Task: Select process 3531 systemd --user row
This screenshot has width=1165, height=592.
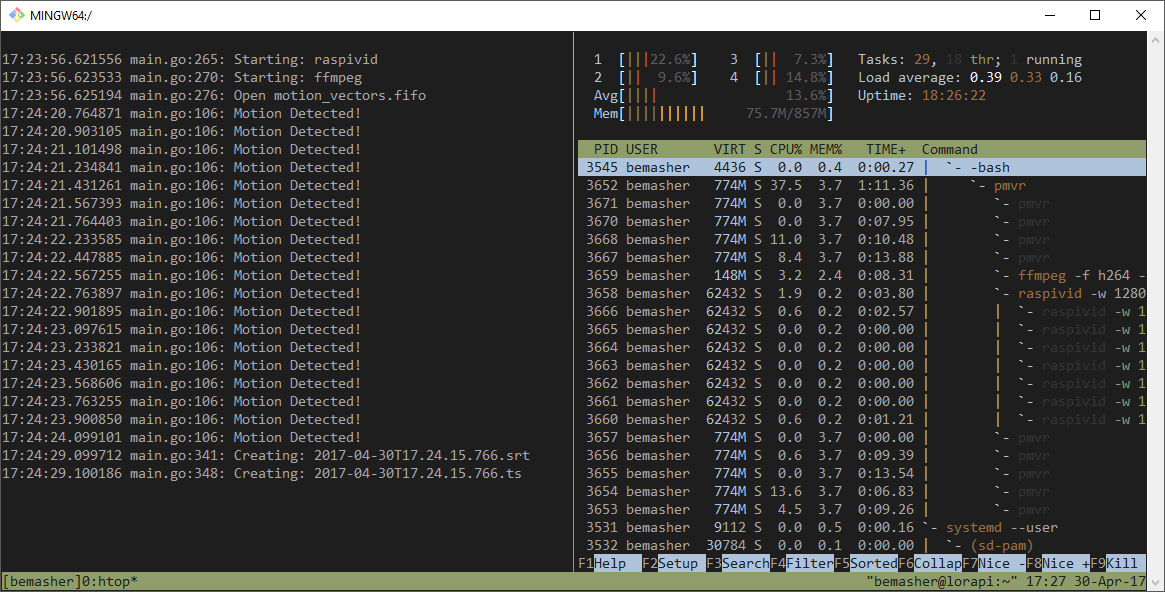Action: (x=862, y=527)
